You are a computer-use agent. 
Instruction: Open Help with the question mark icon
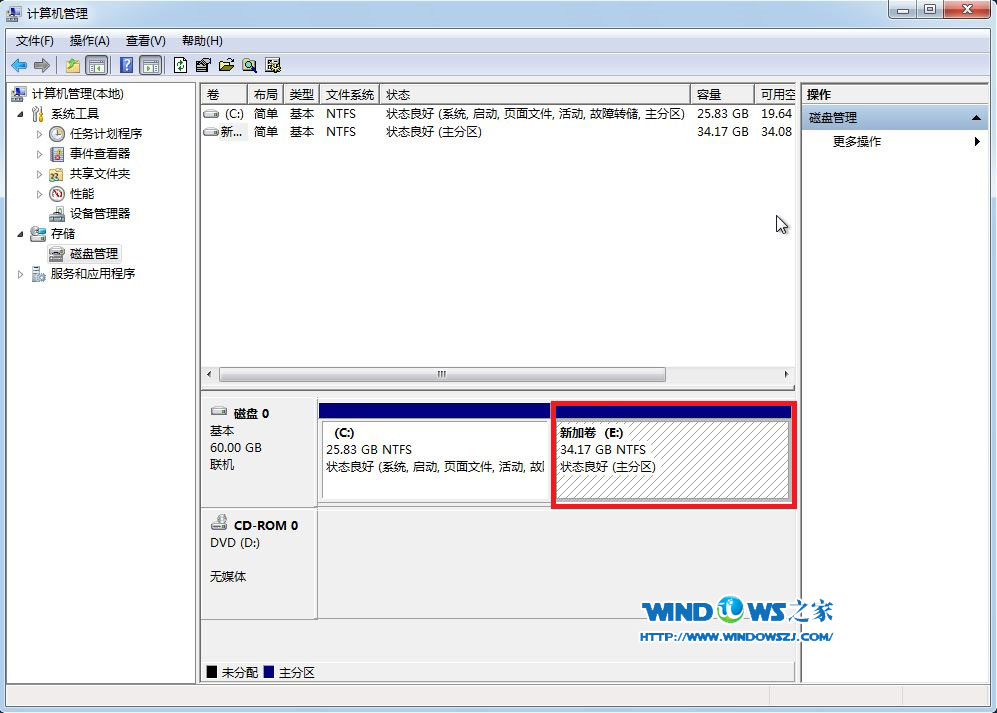click(127, 65)
